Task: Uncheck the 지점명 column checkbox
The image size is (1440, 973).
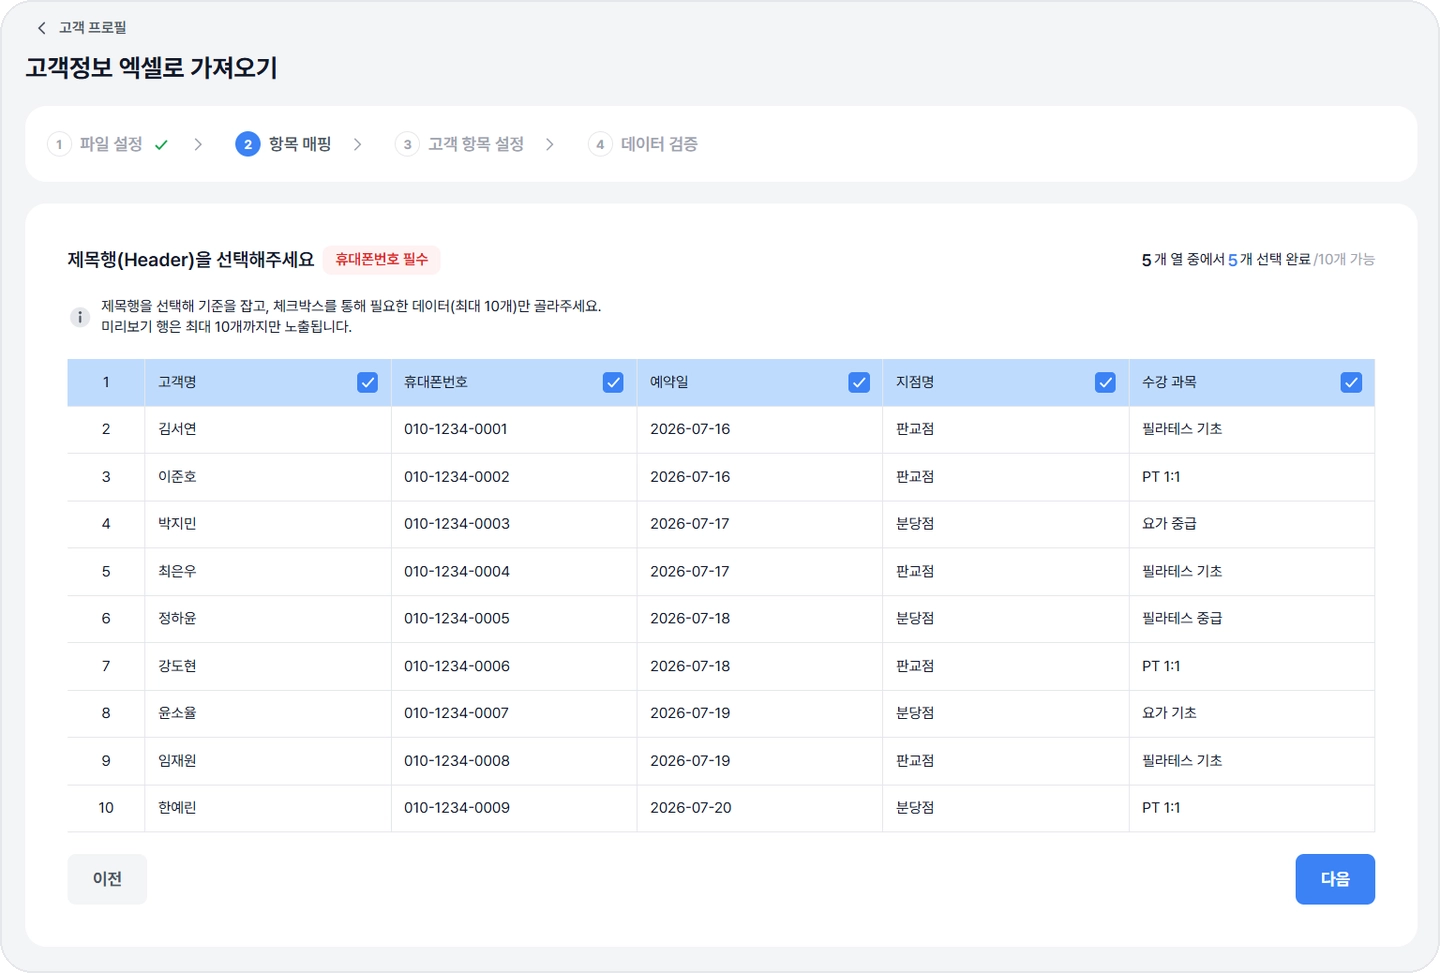Action: pos(1105,382)
